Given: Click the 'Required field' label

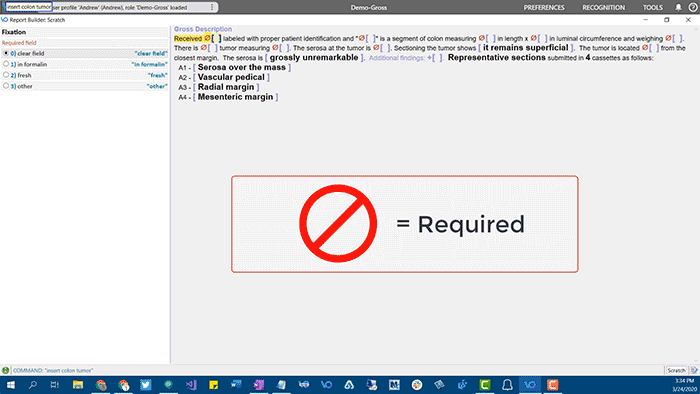Looking at the screenshot, I should click(x=19, y=43).
